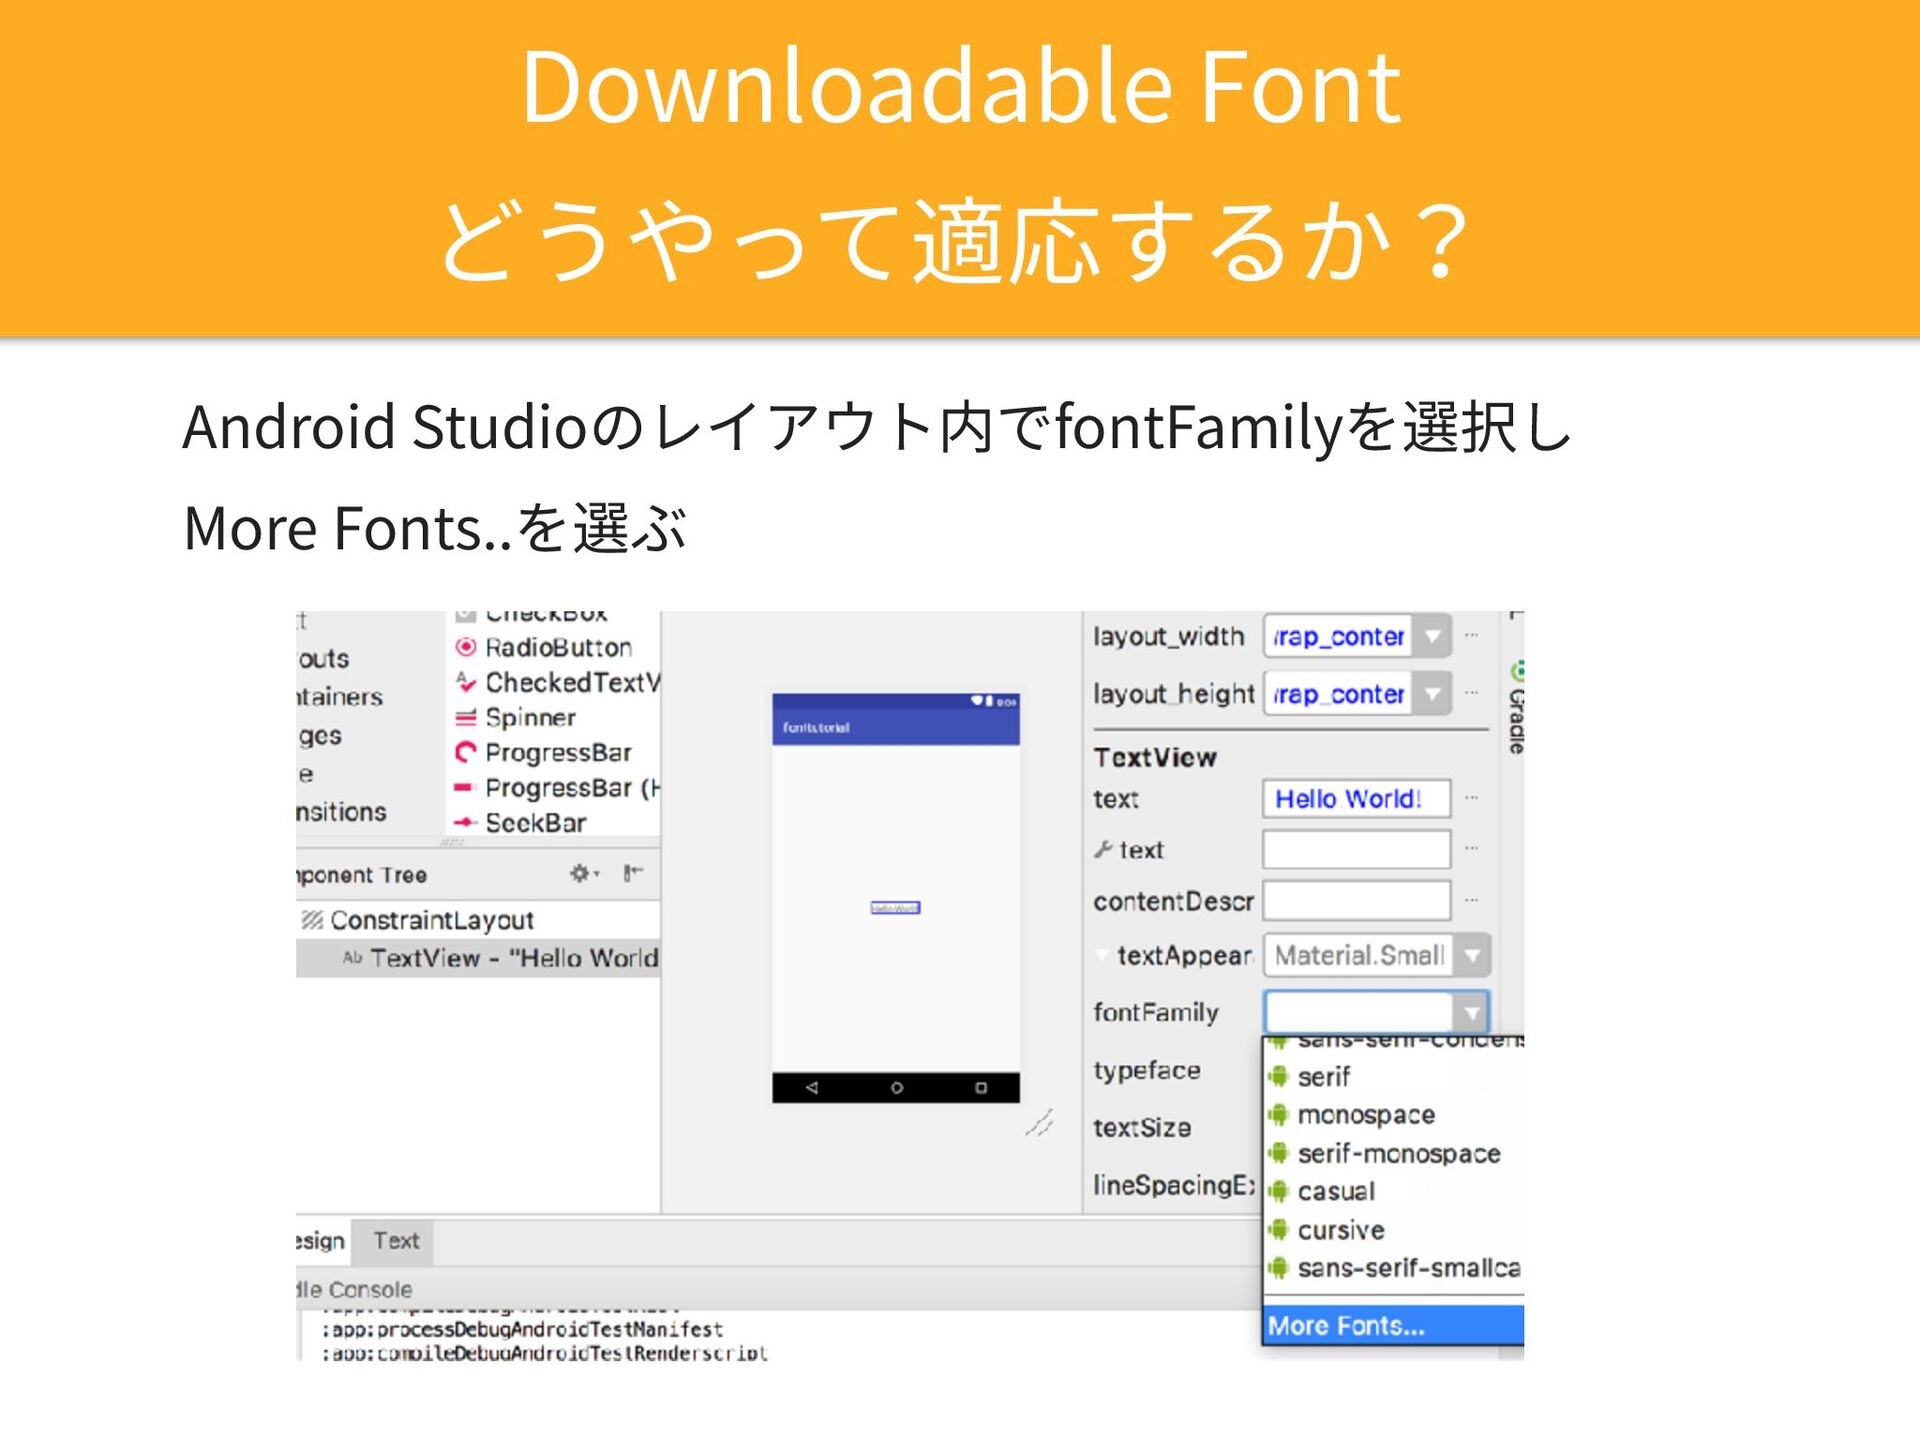
Task: Click the home button in device preview
Action: 897,1087
